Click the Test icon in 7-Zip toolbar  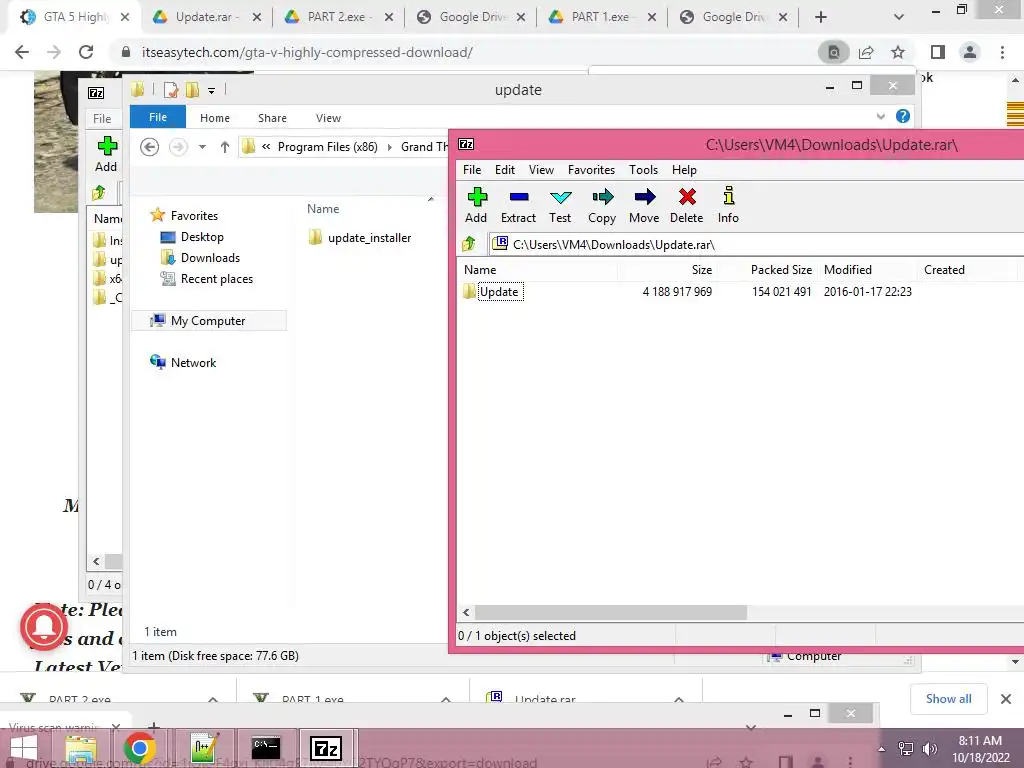pos(560,197)
